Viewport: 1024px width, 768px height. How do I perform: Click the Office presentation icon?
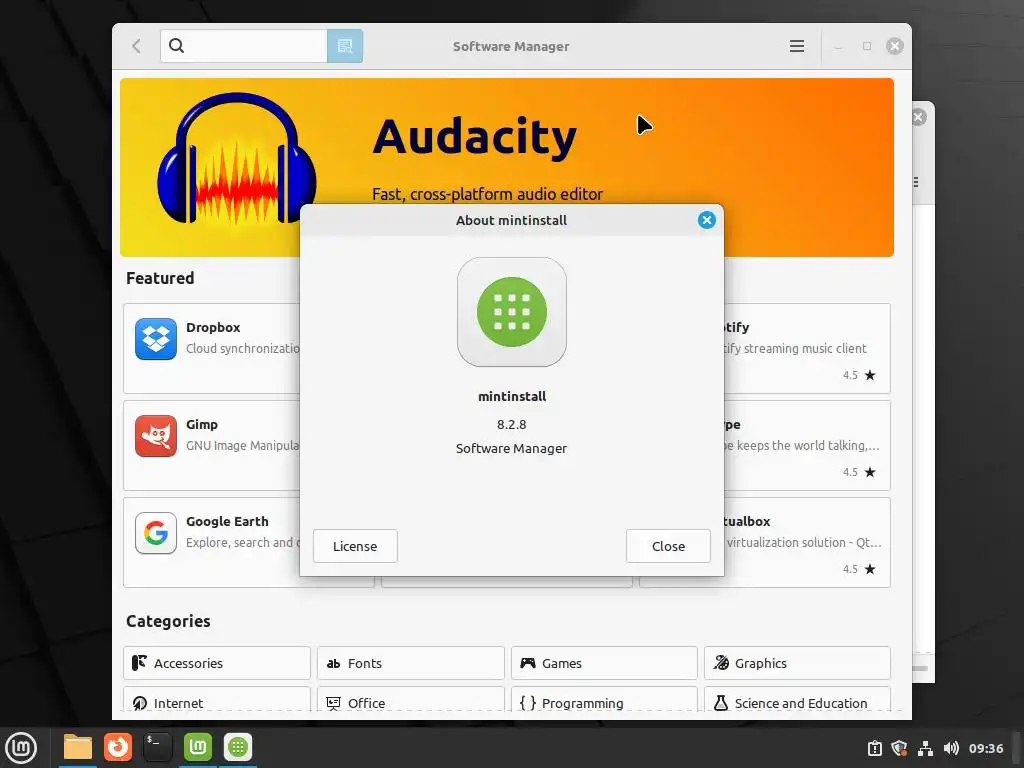[333, 703]
